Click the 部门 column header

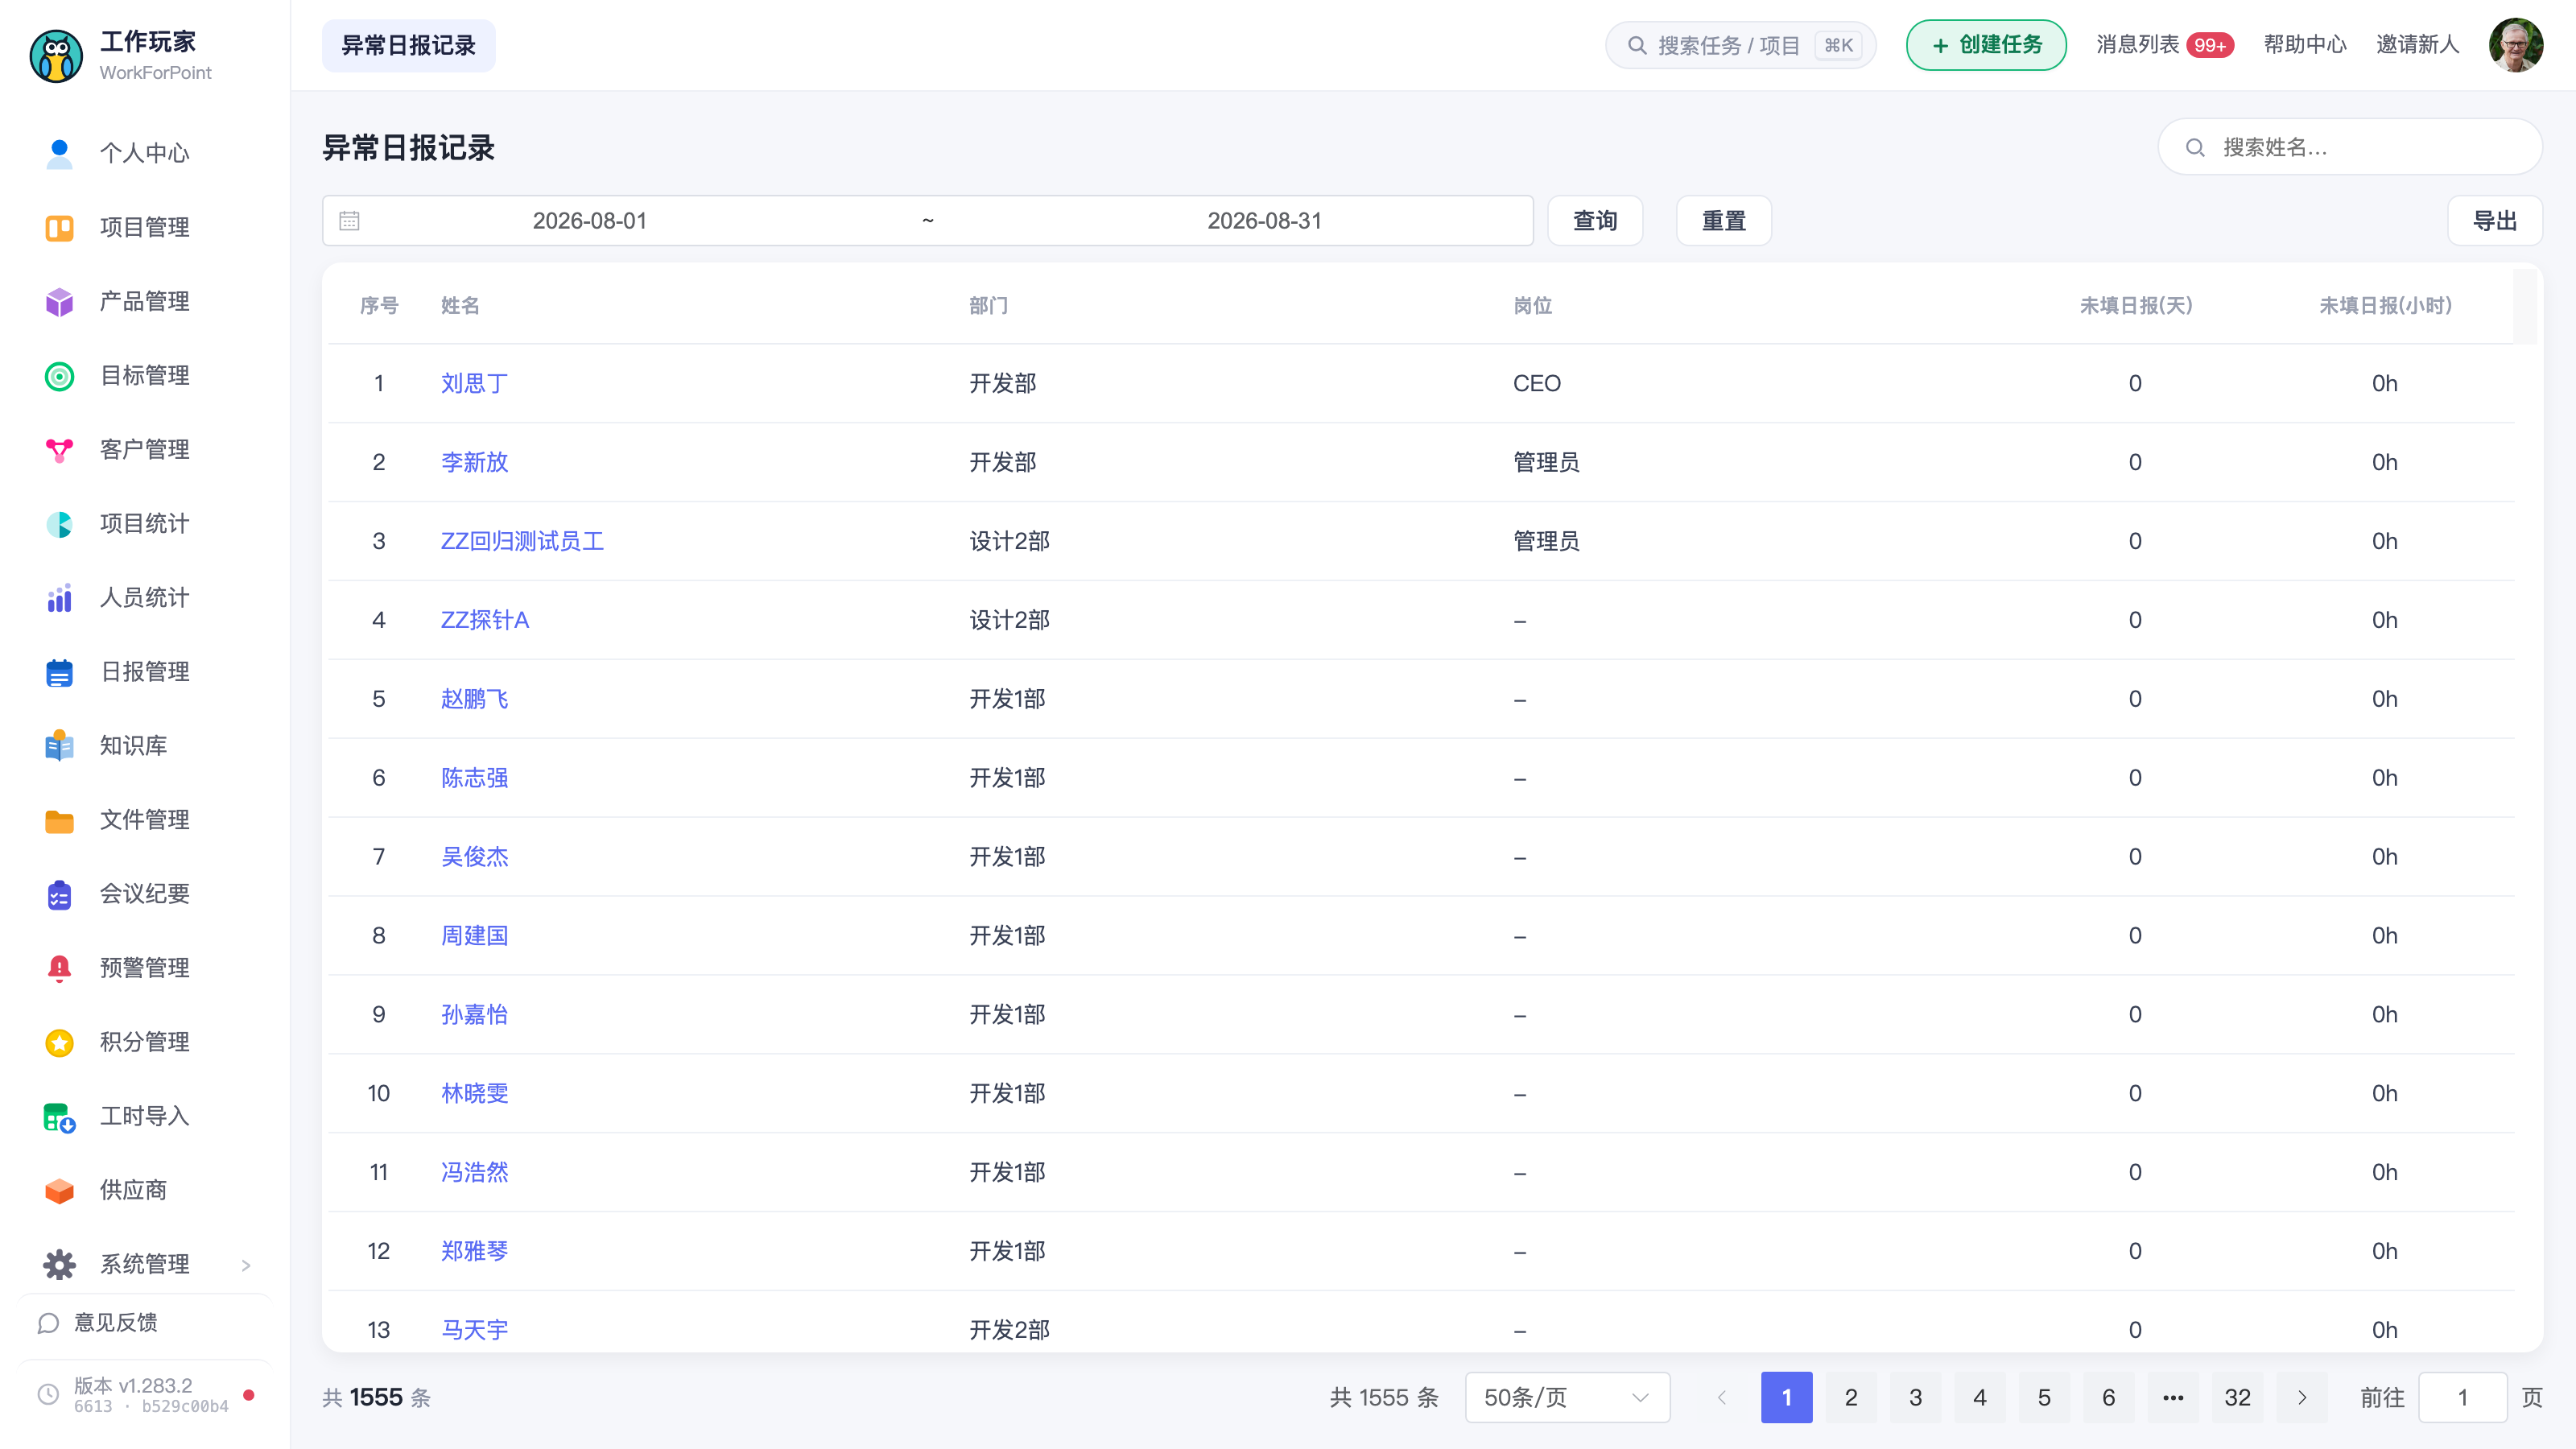(x=988, y=305)
